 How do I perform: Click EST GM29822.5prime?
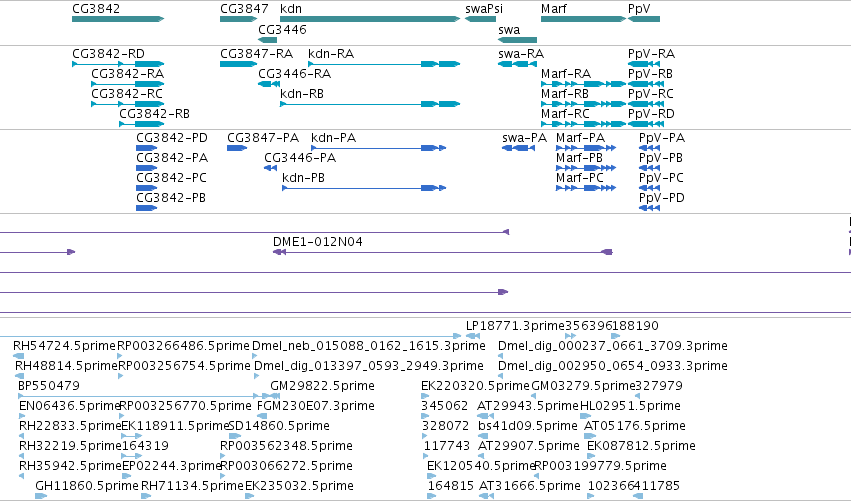click(x=275, y=396)
